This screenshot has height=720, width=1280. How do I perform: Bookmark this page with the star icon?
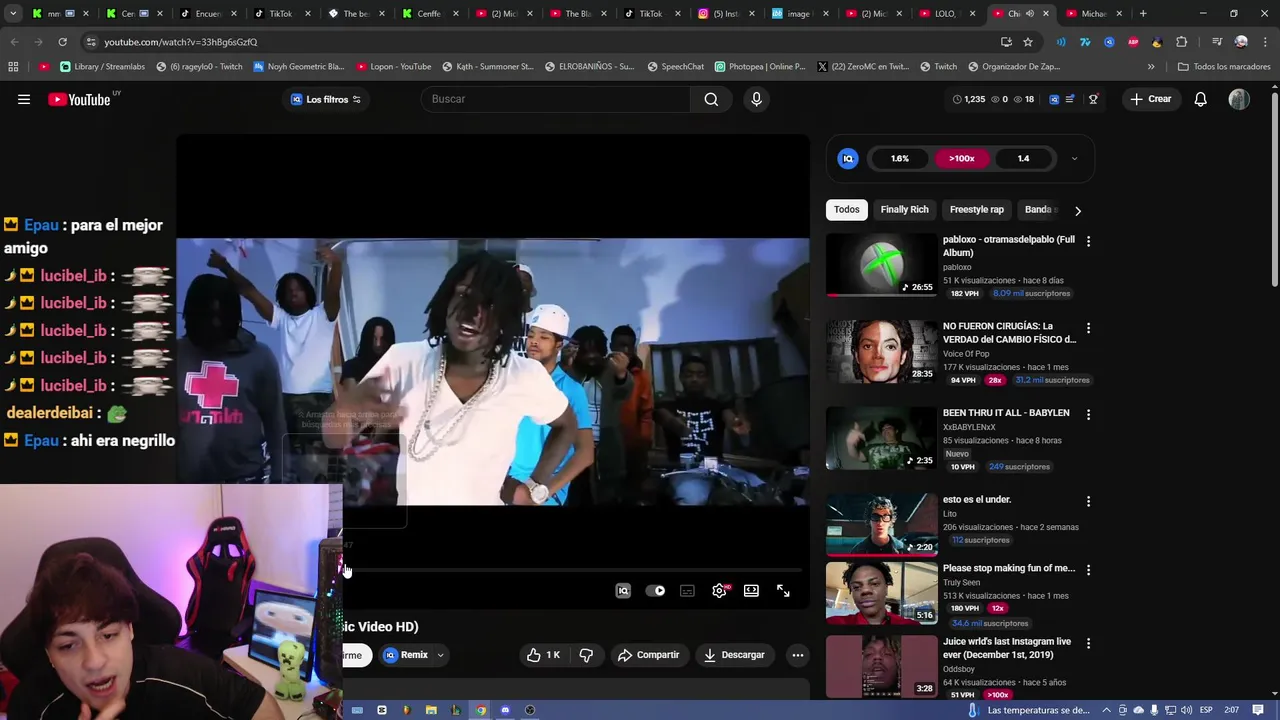pos(1027,42)
